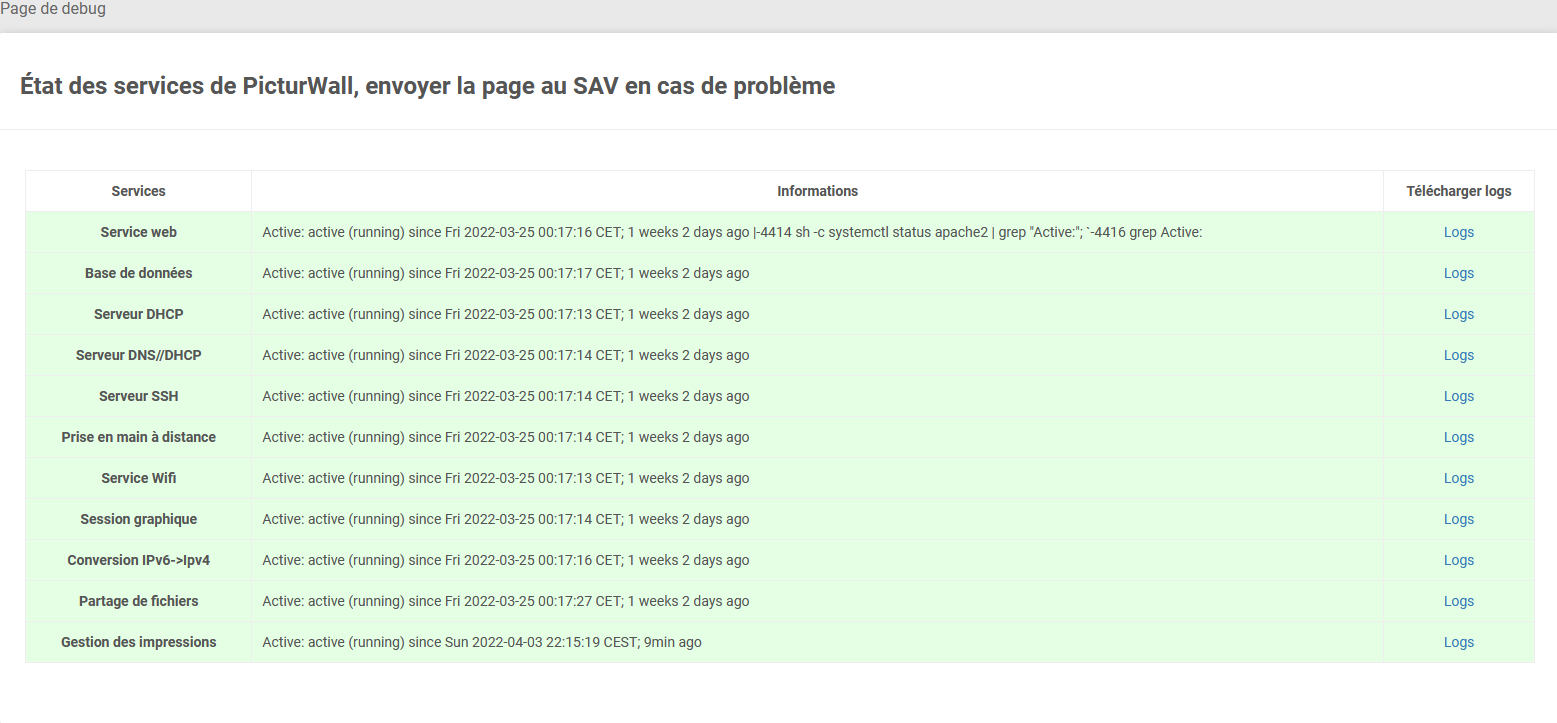Open Logs link for Service web

[1458, 232]
